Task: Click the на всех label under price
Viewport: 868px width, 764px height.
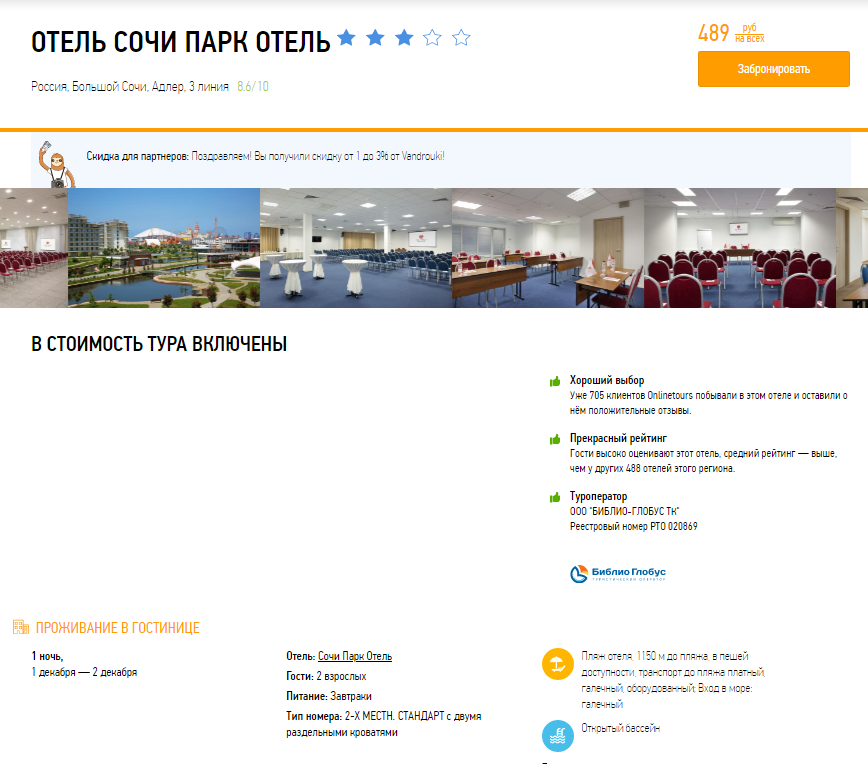Action: coord(750,38)
